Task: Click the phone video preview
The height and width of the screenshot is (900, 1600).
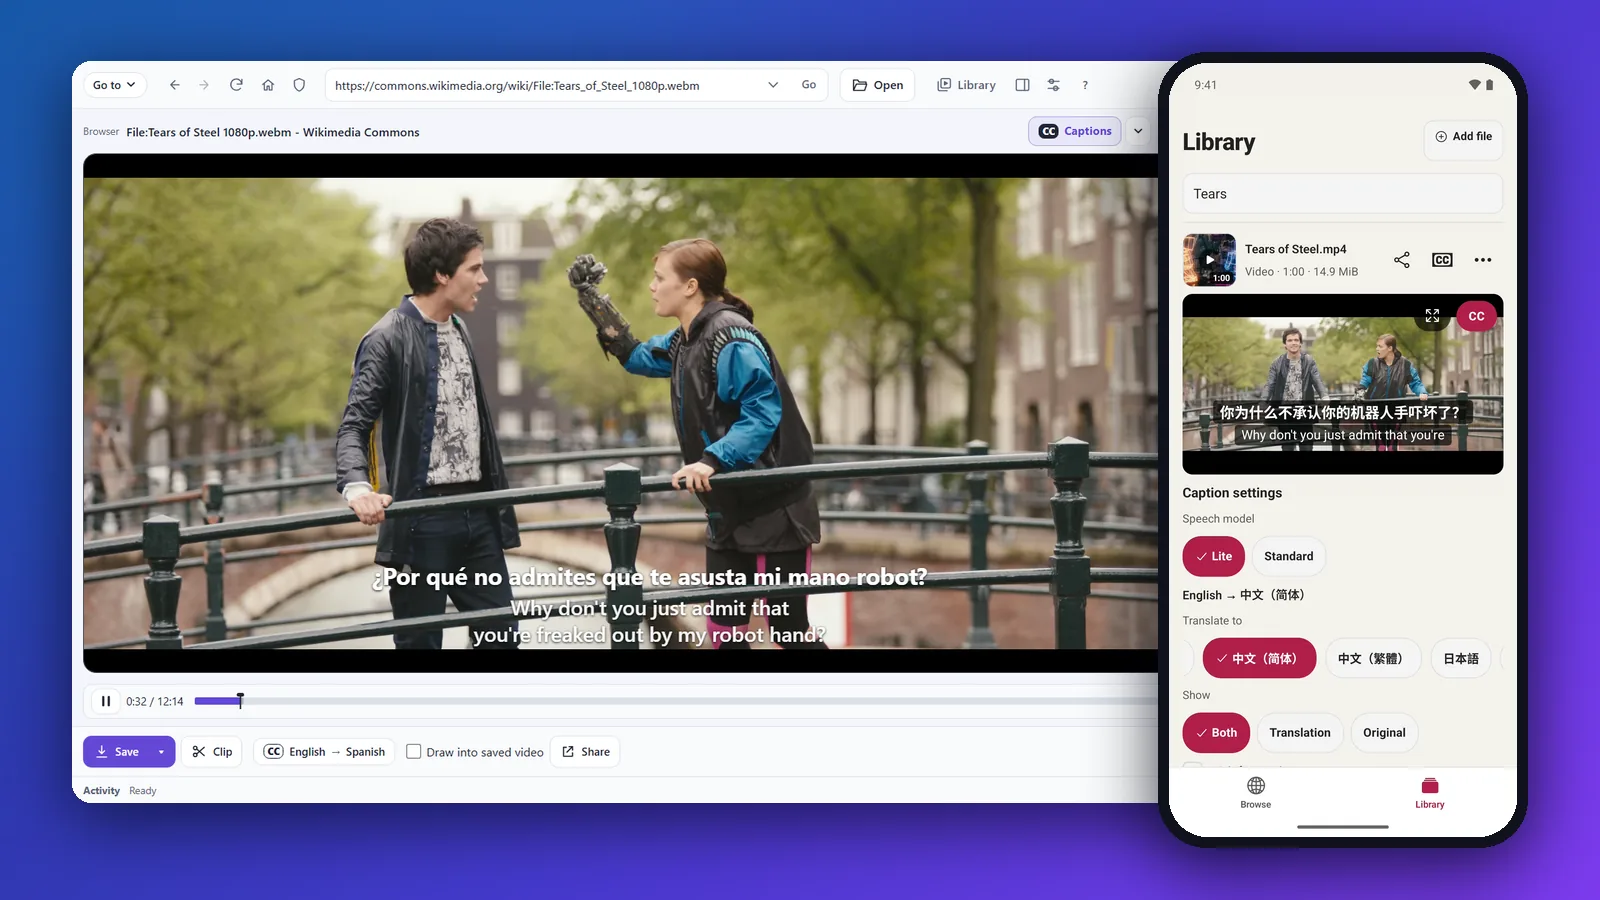Action: click(1342, 384)
